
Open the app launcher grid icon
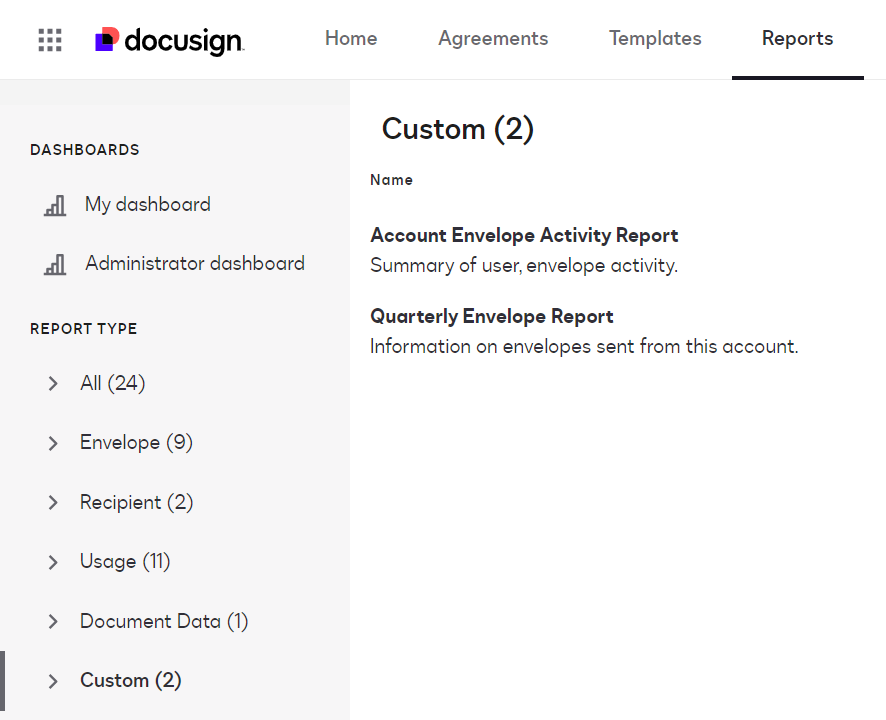(x=50, y=40)
